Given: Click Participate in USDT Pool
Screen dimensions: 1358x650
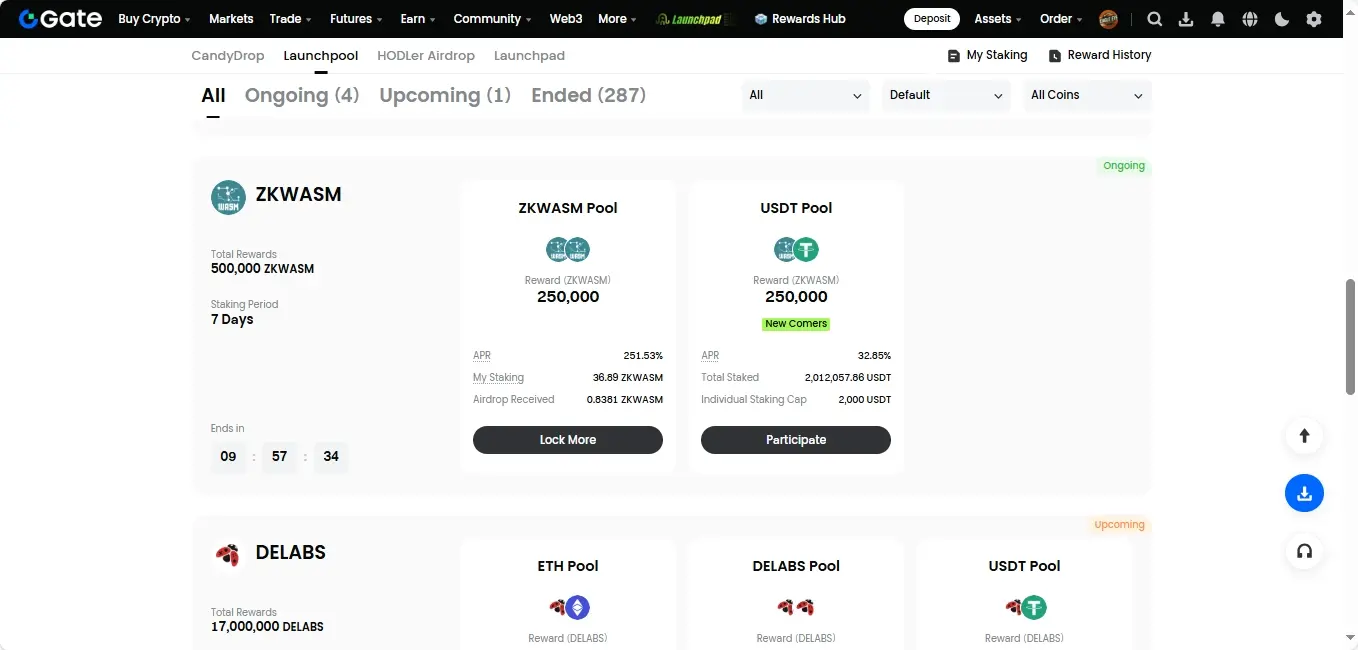Looking at the screenshot, I should 796,440.
